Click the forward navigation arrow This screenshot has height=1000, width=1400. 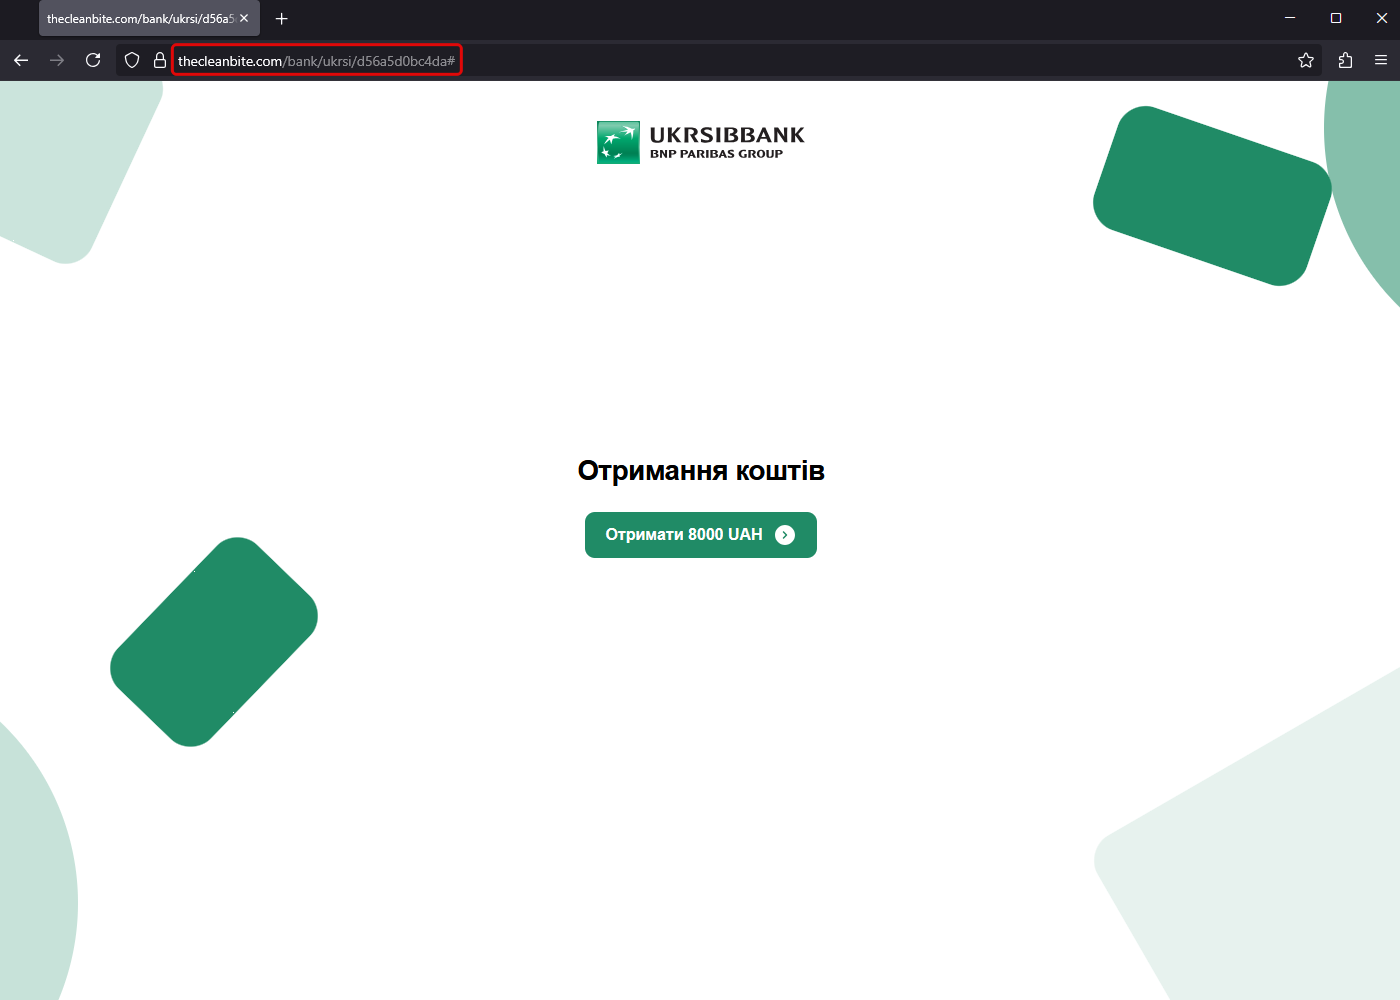[57, 61]
